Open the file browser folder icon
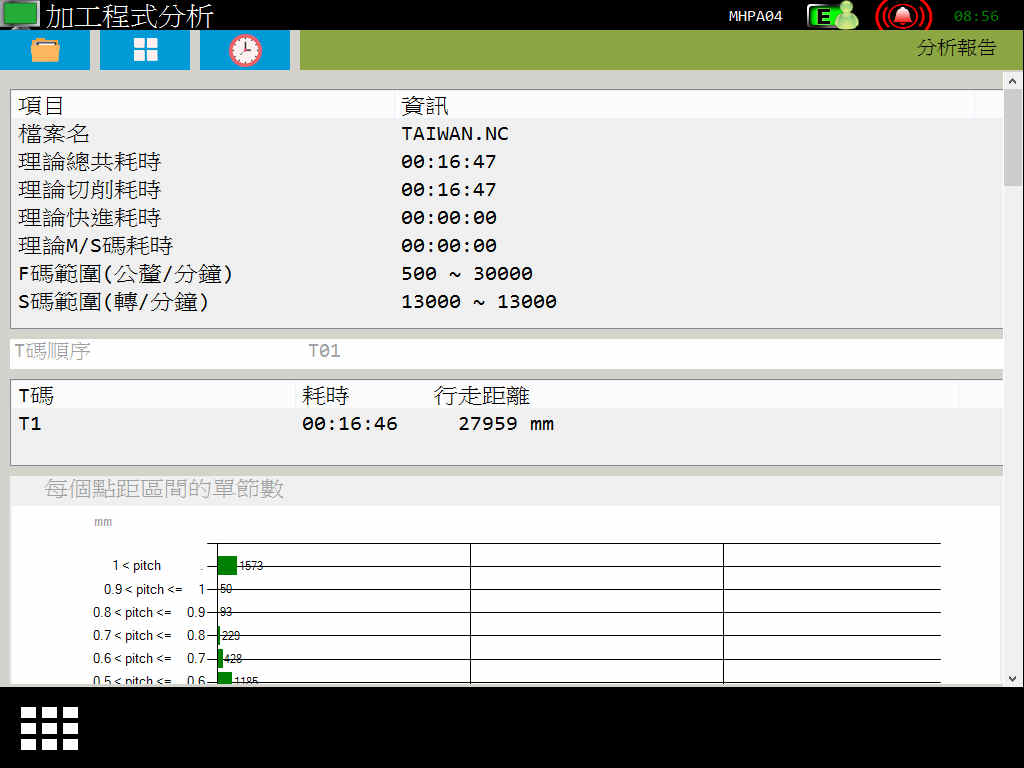Screen dimensions: 1024x768 44,49
